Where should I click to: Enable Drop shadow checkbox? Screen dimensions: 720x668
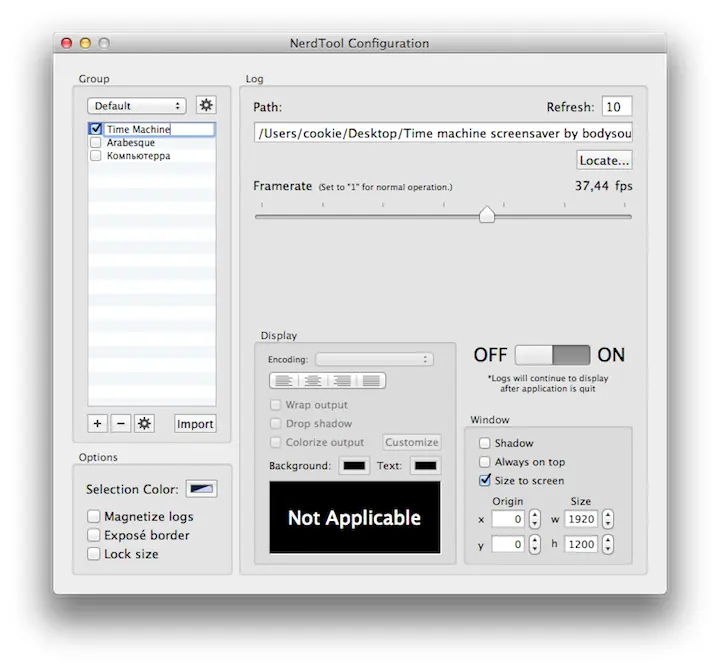276,423
